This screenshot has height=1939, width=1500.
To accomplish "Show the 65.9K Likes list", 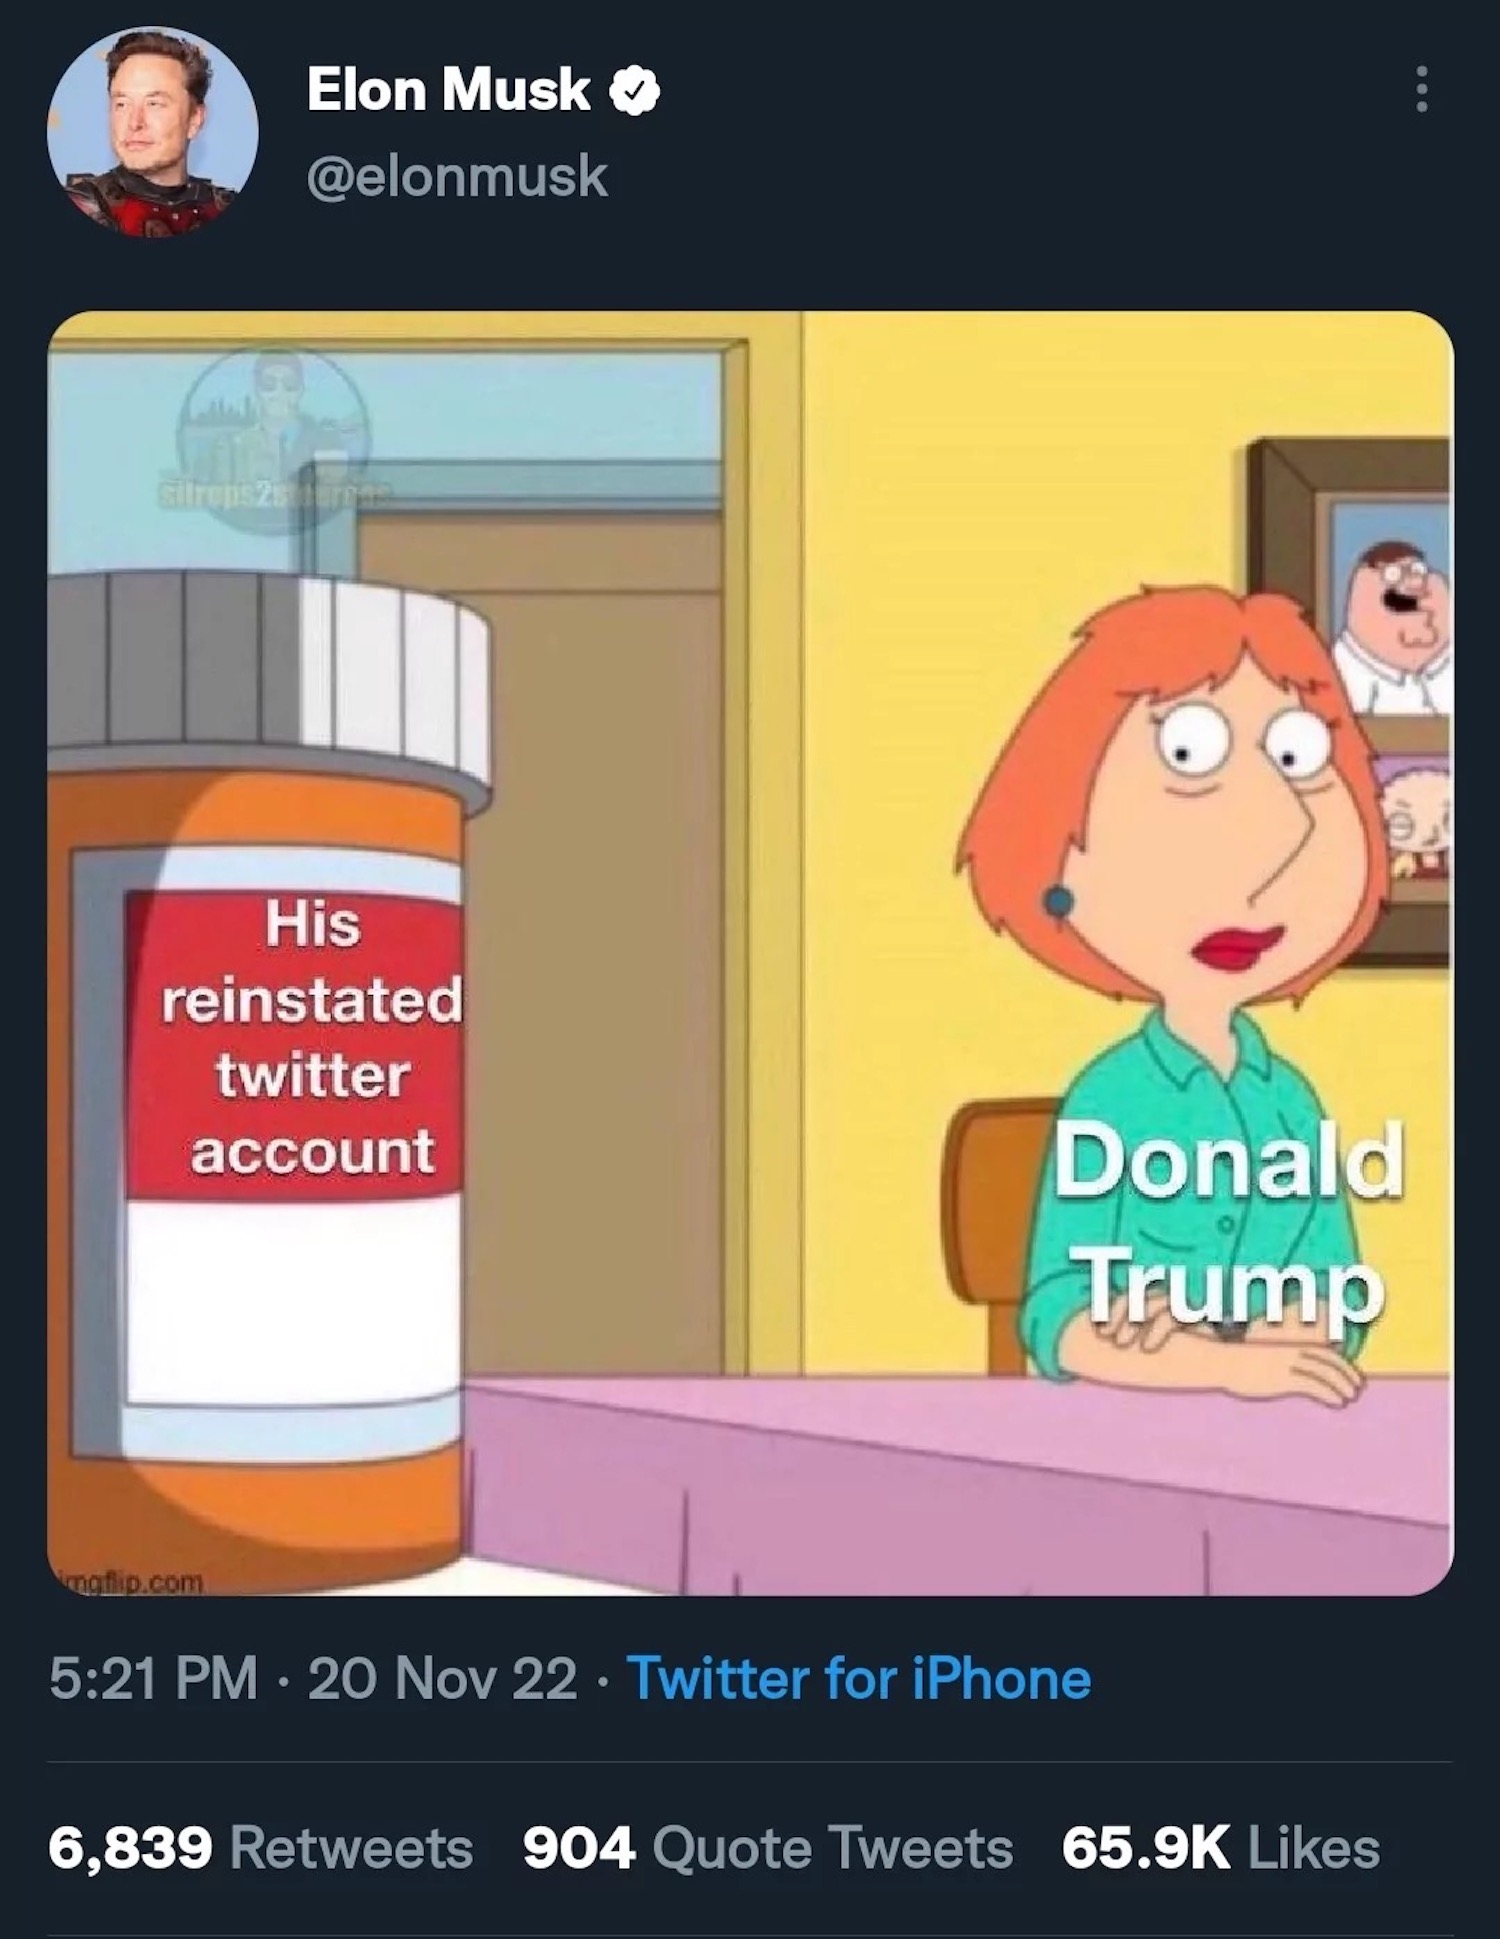I will 1220,1847.
